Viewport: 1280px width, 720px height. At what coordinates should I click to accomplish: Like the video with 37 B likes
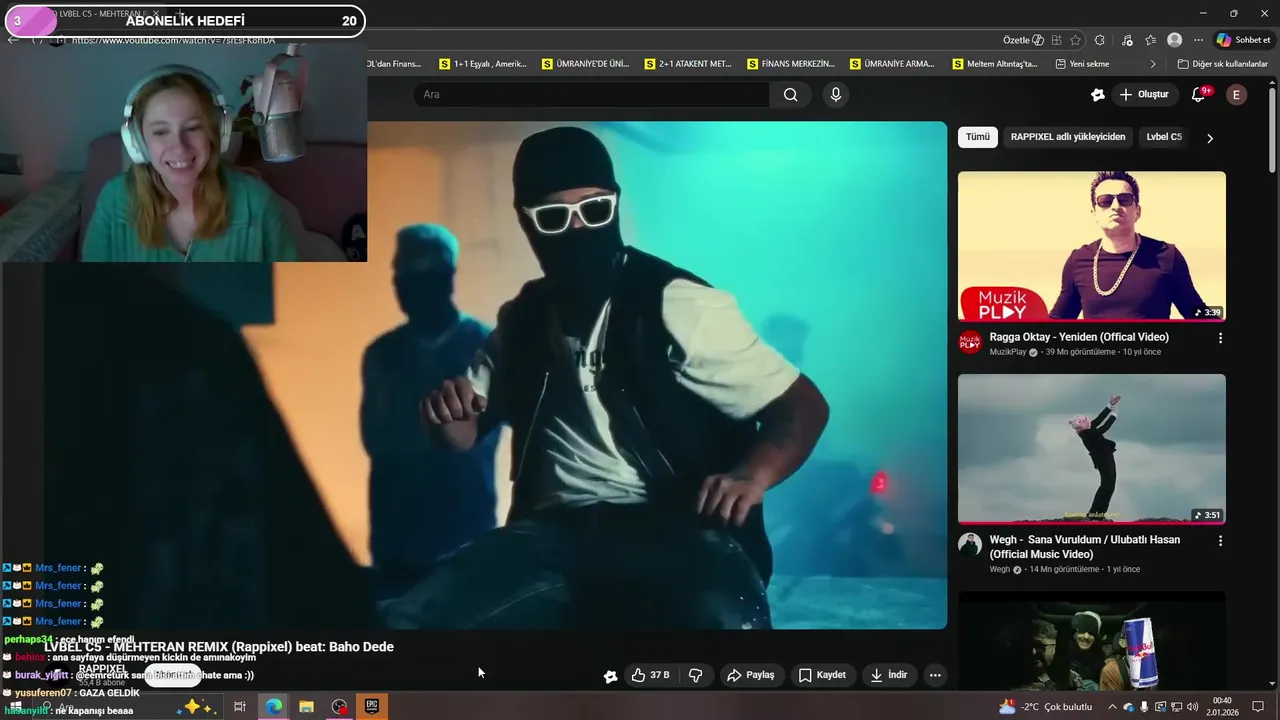click(650, 675)
